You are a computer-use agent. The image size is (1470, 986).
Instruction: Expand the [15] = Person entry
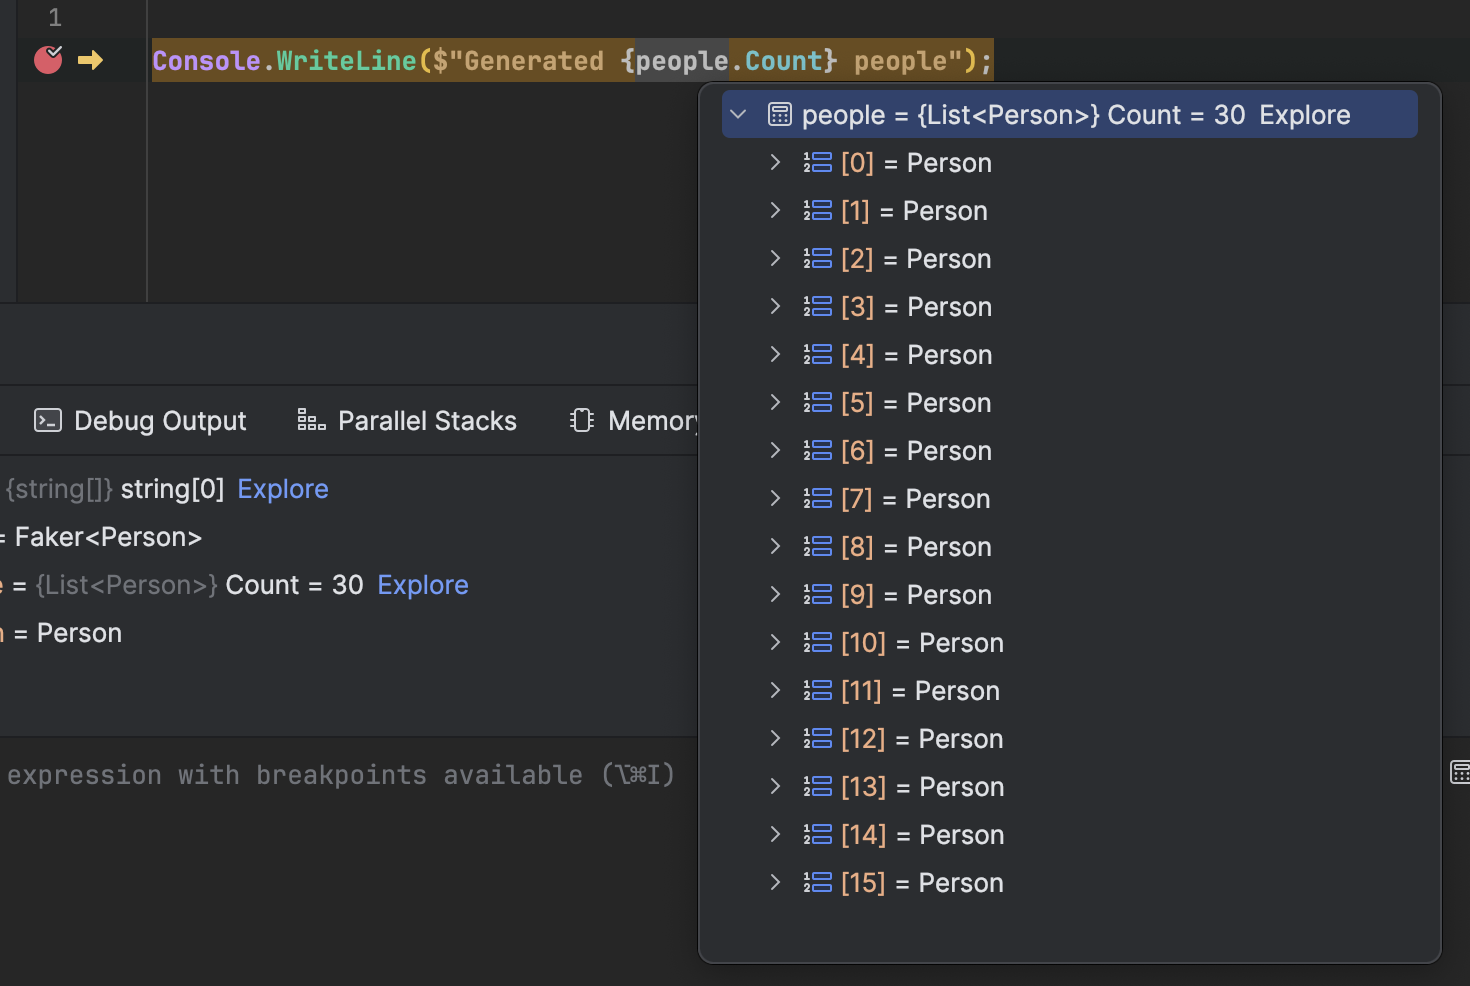pos(775,883)
